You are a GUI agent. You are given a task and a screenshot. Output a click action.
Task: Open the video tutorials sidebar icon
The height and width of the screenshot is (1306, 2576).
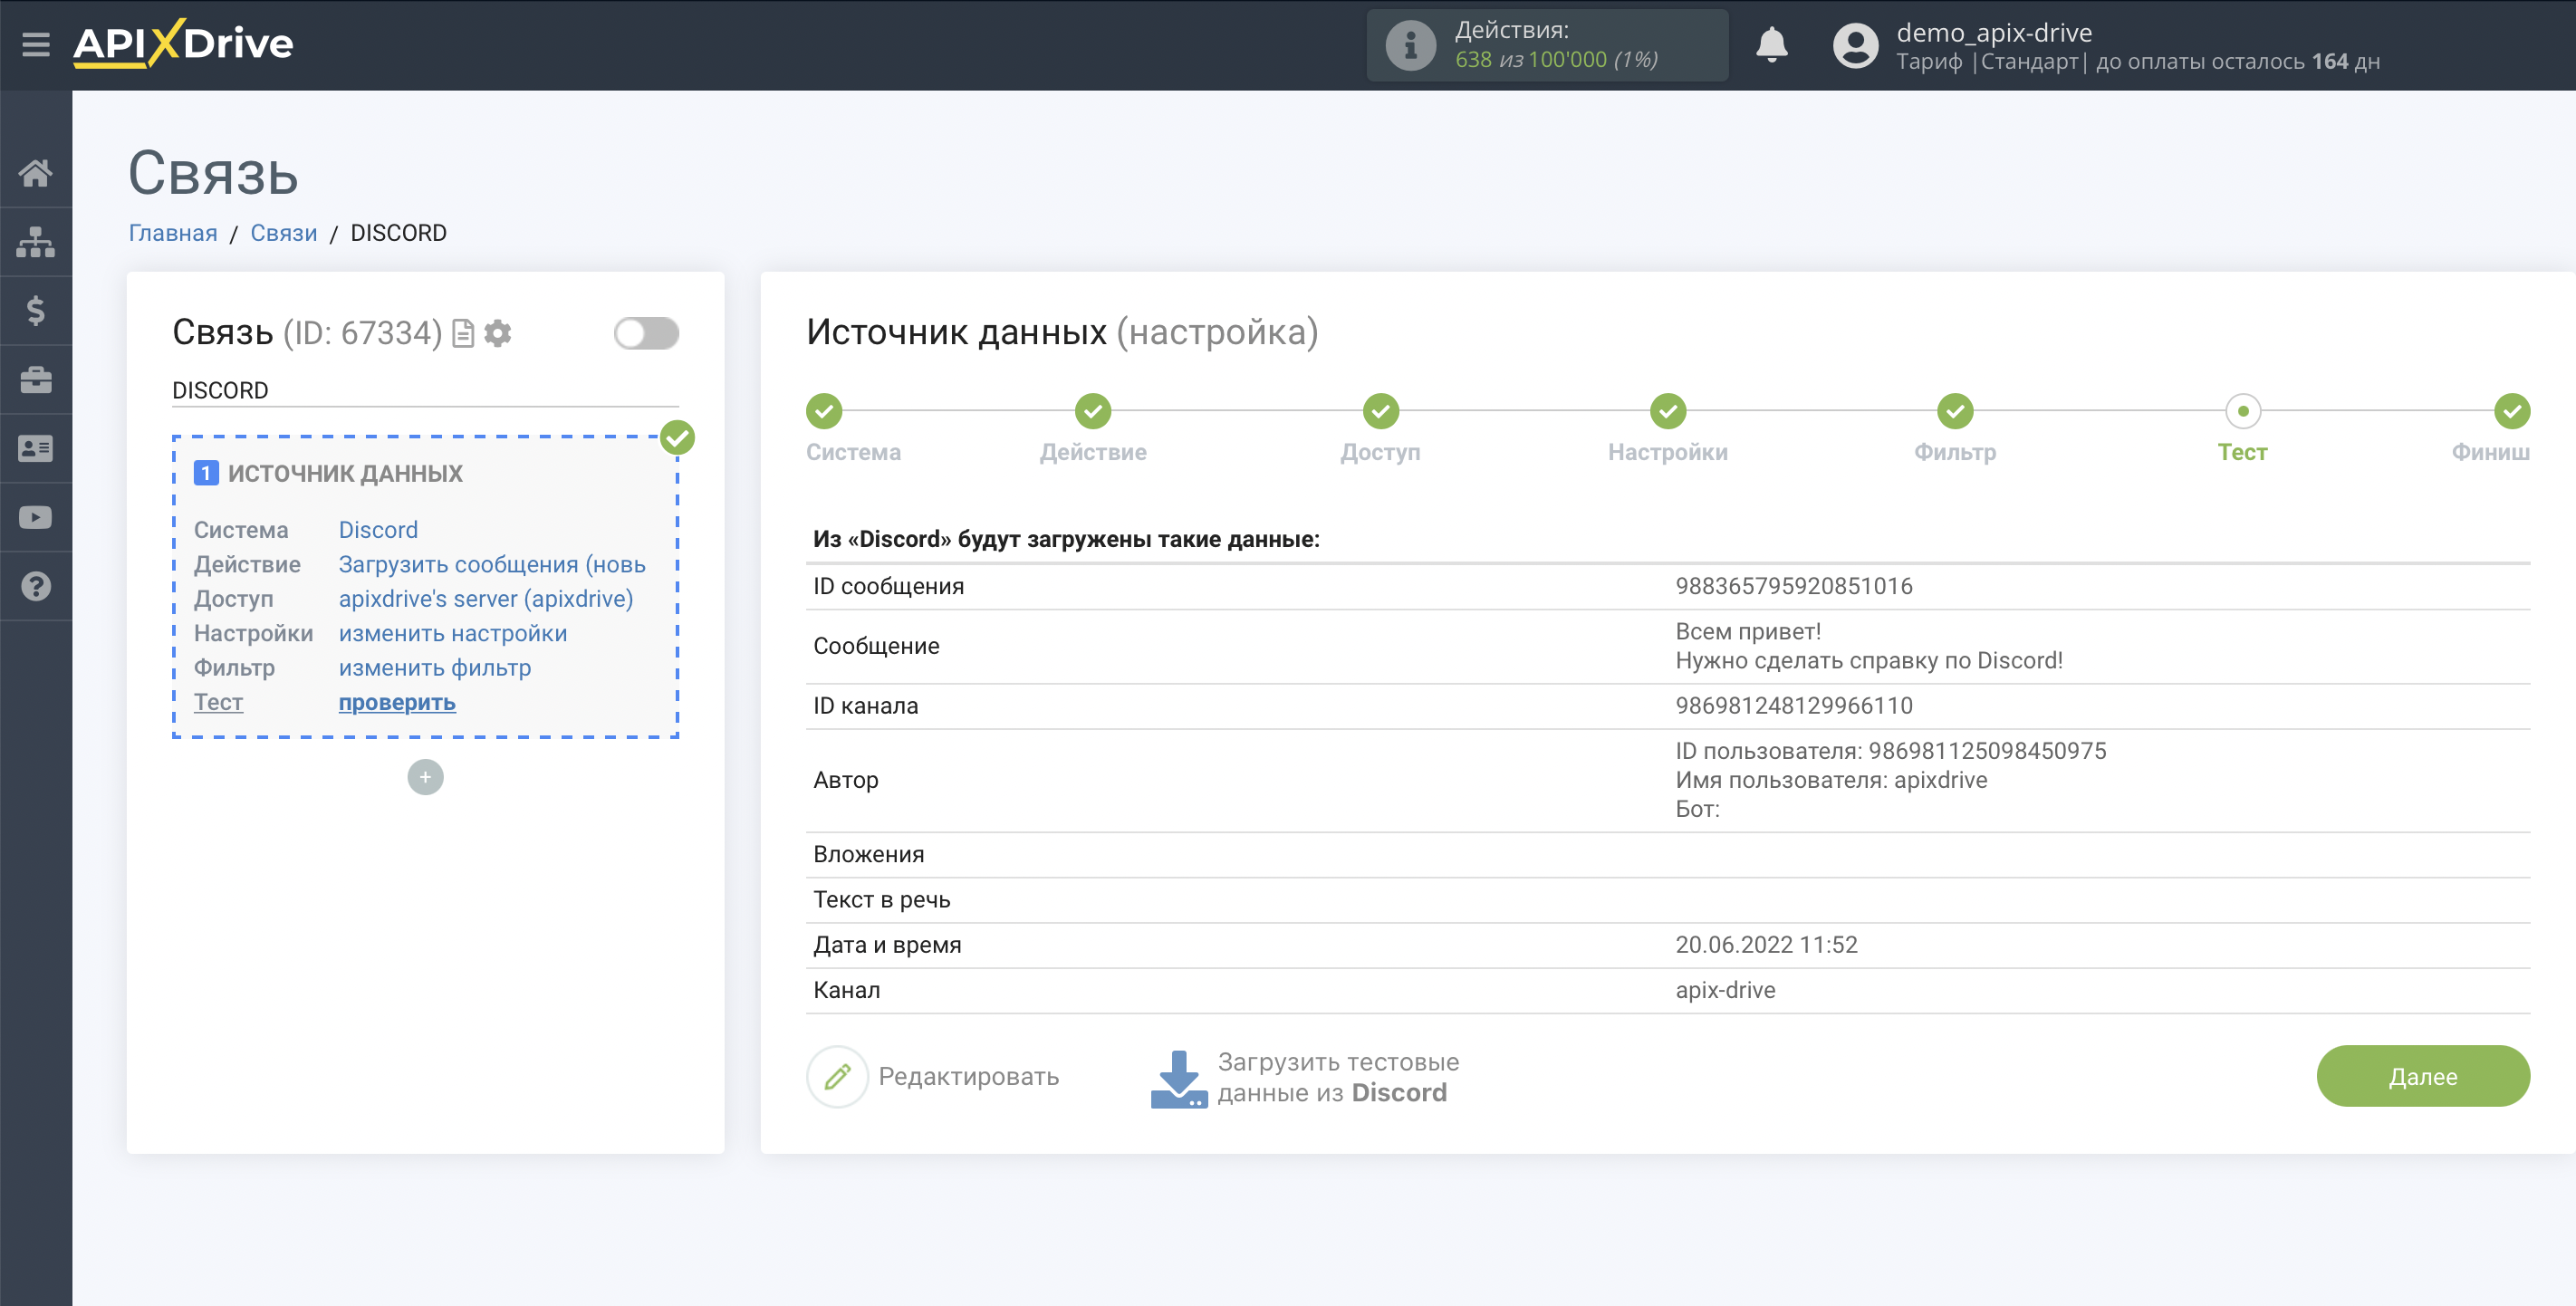click(x=36, y=518)
